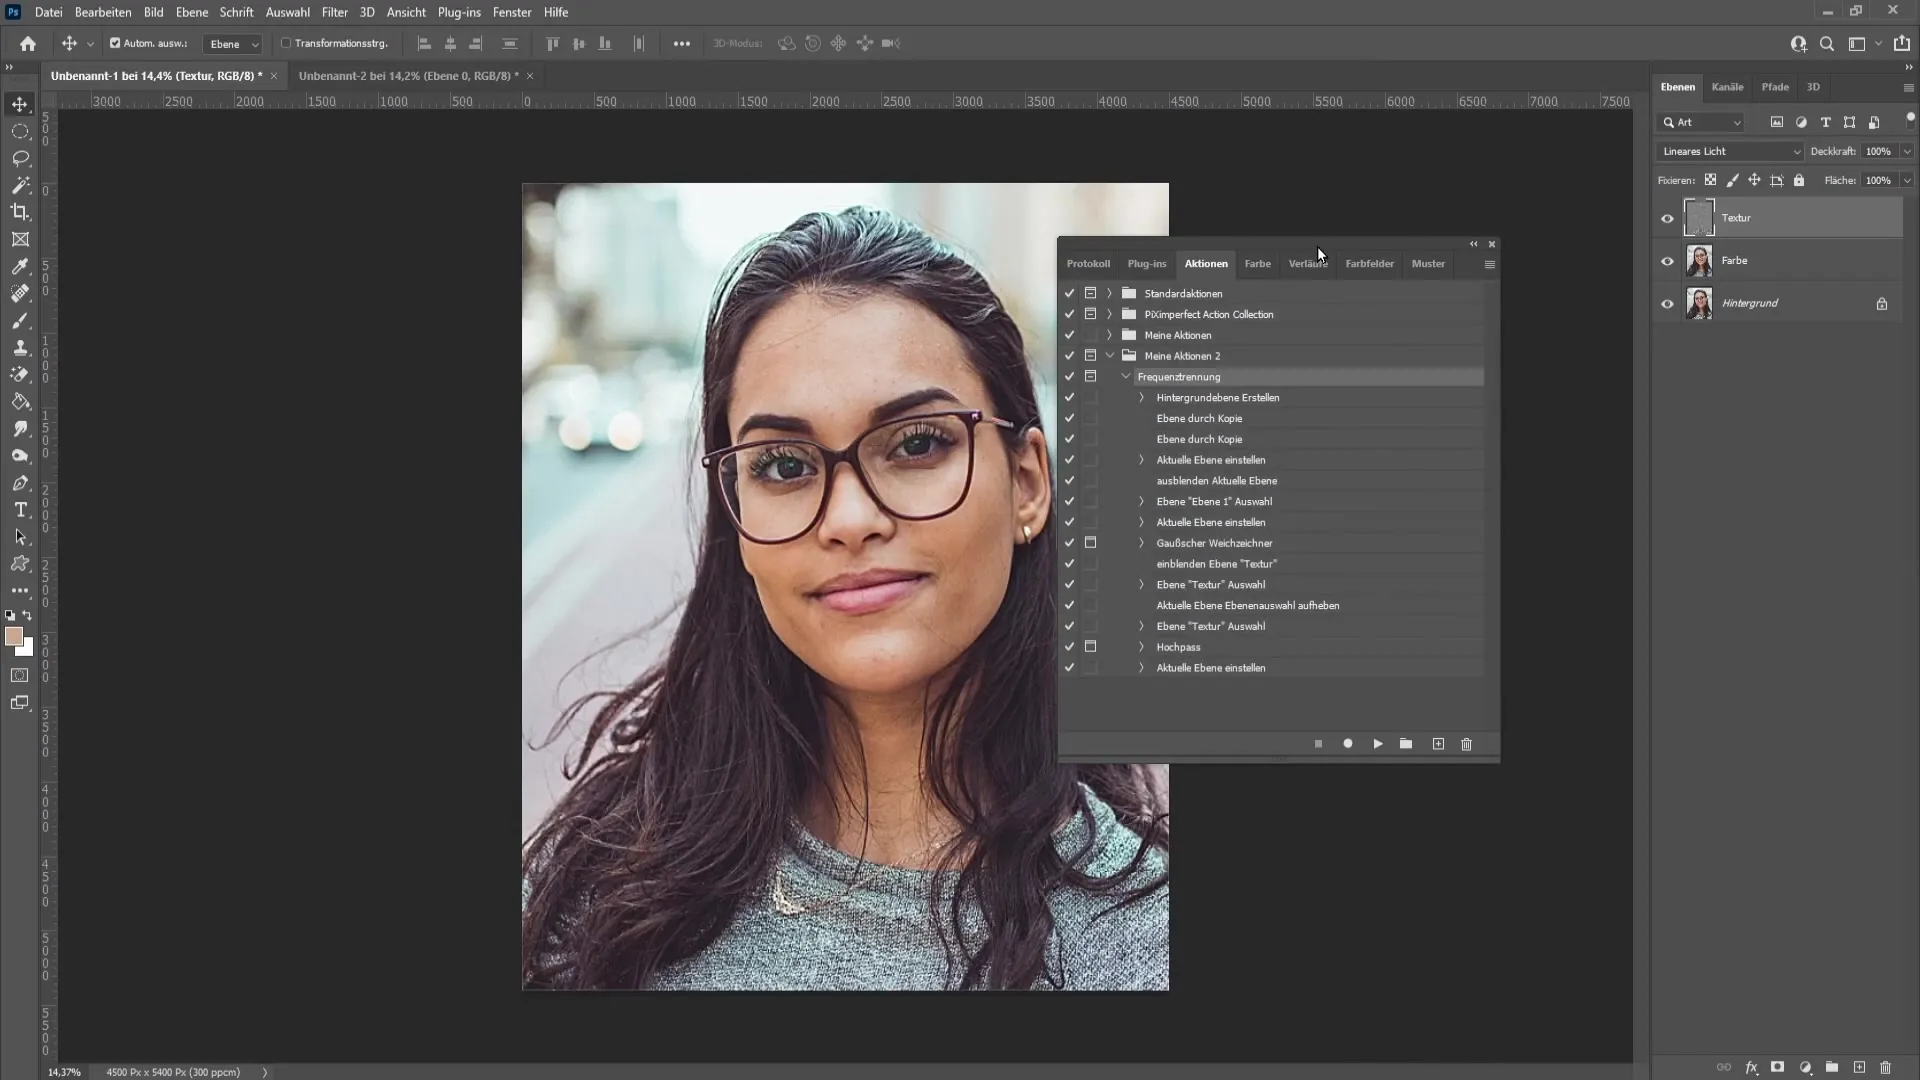
Task: Toggle Autom. ausw. checkbox
Action: point(115,43)
